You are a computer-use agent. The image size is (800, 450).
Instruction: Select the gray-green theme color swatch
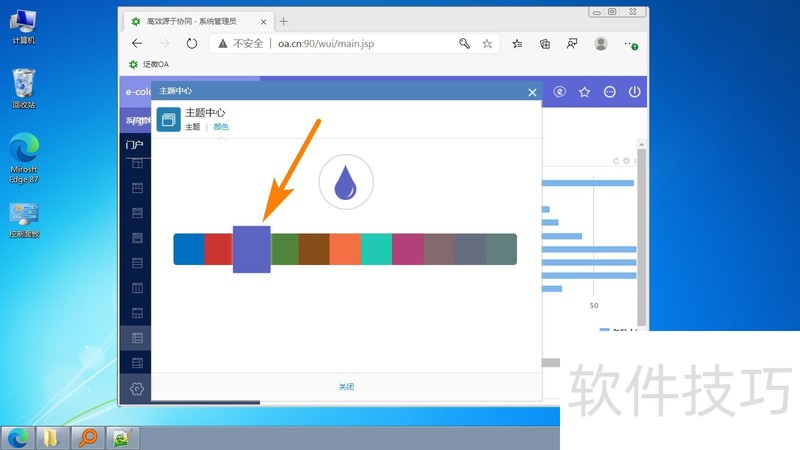(x=501, y=249)
